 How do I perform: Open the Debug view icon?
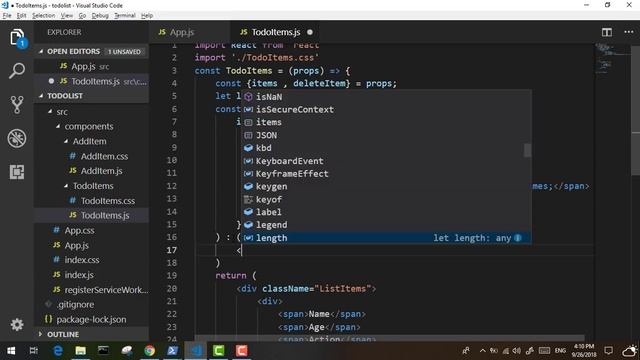pos(17,138)
